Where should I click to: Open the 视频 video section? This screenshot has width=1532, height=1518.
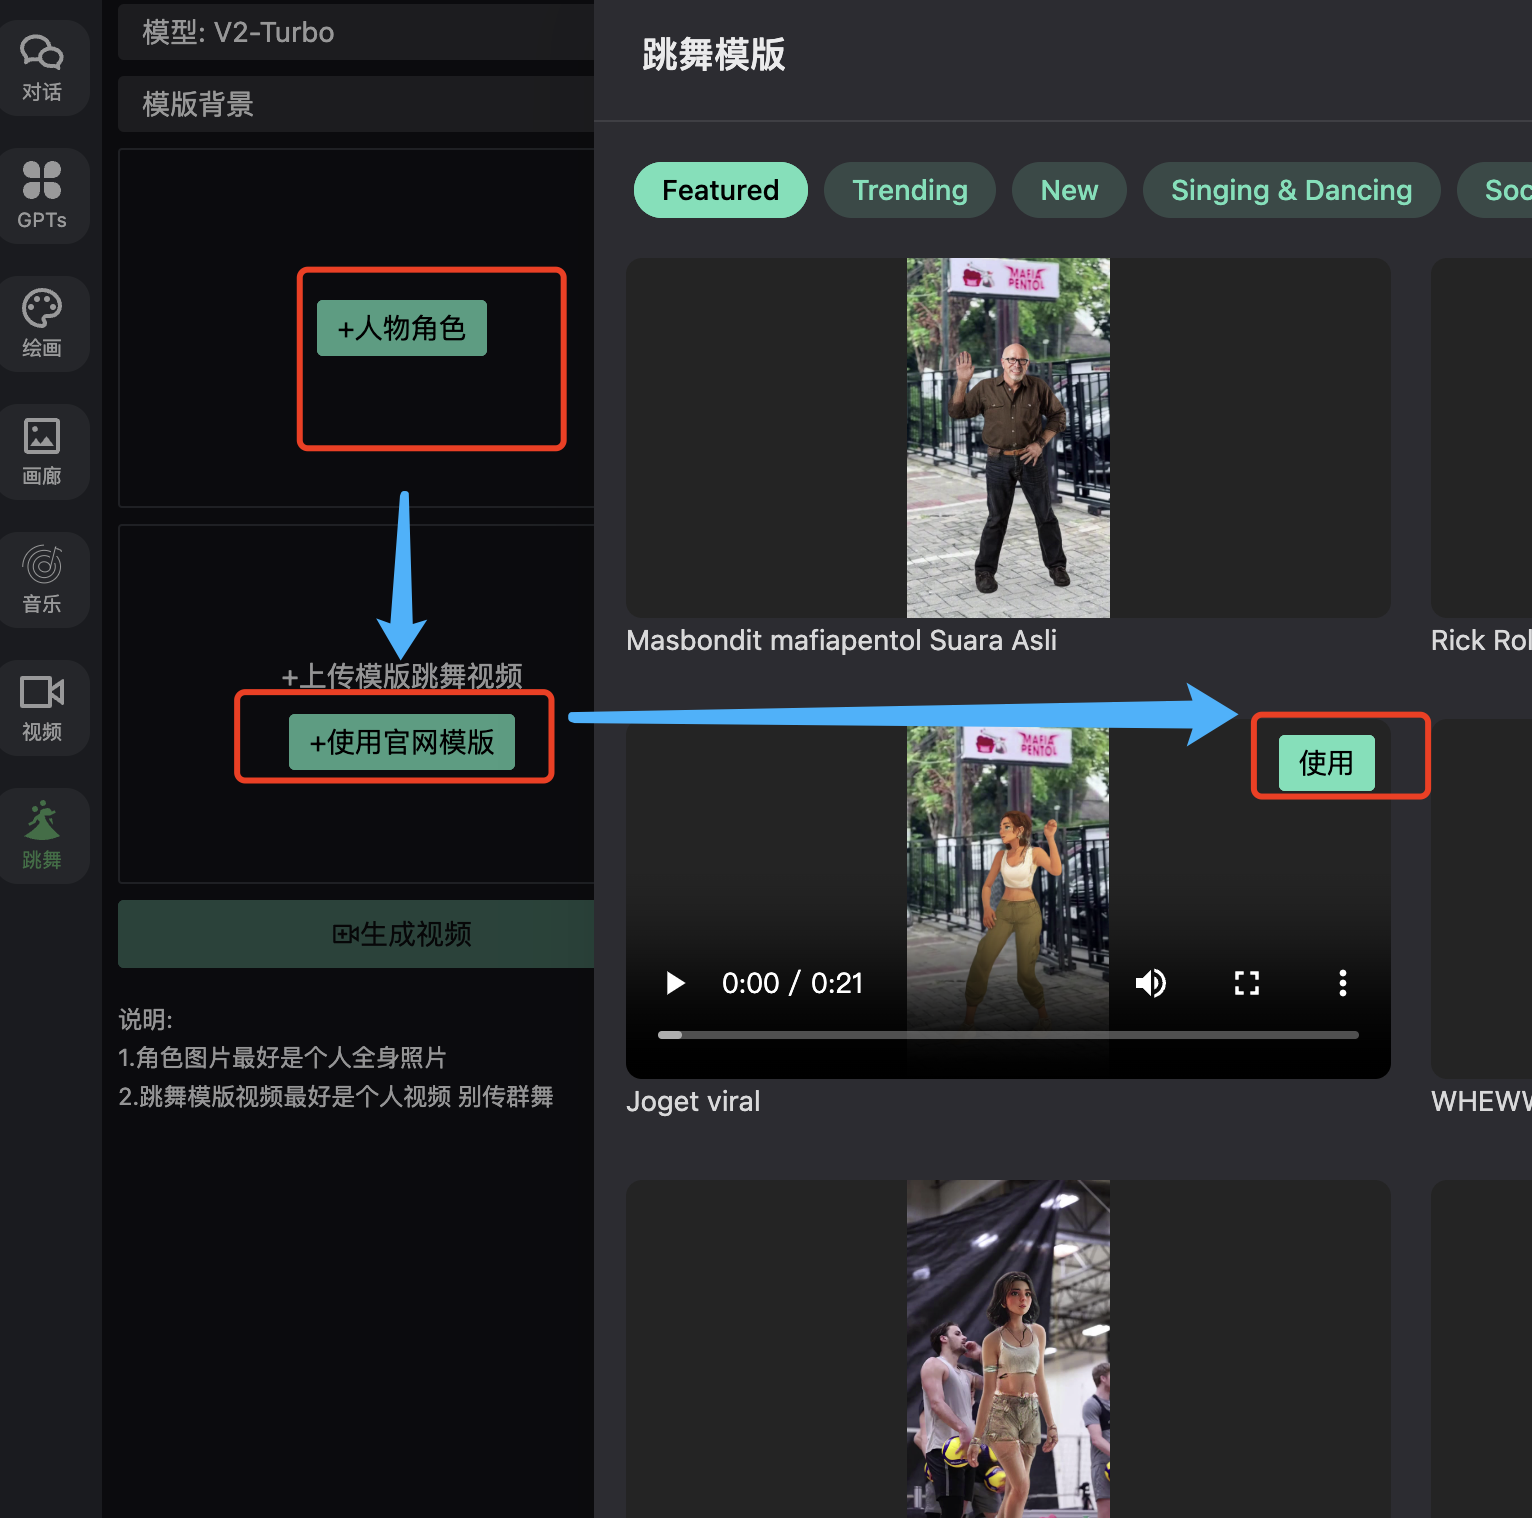pyautogui.click(x=42, y=706)
